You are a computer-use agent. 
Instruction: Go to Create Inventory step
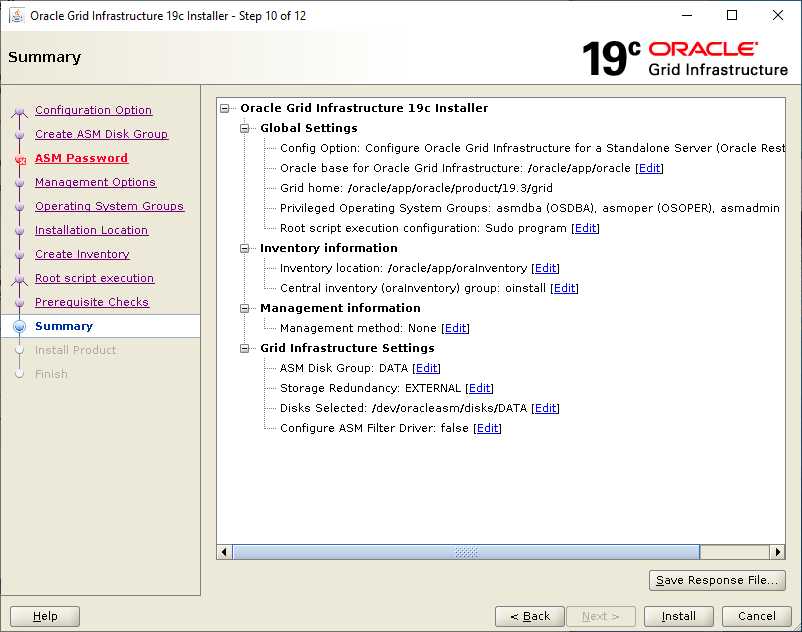click(x=82, y=254)
